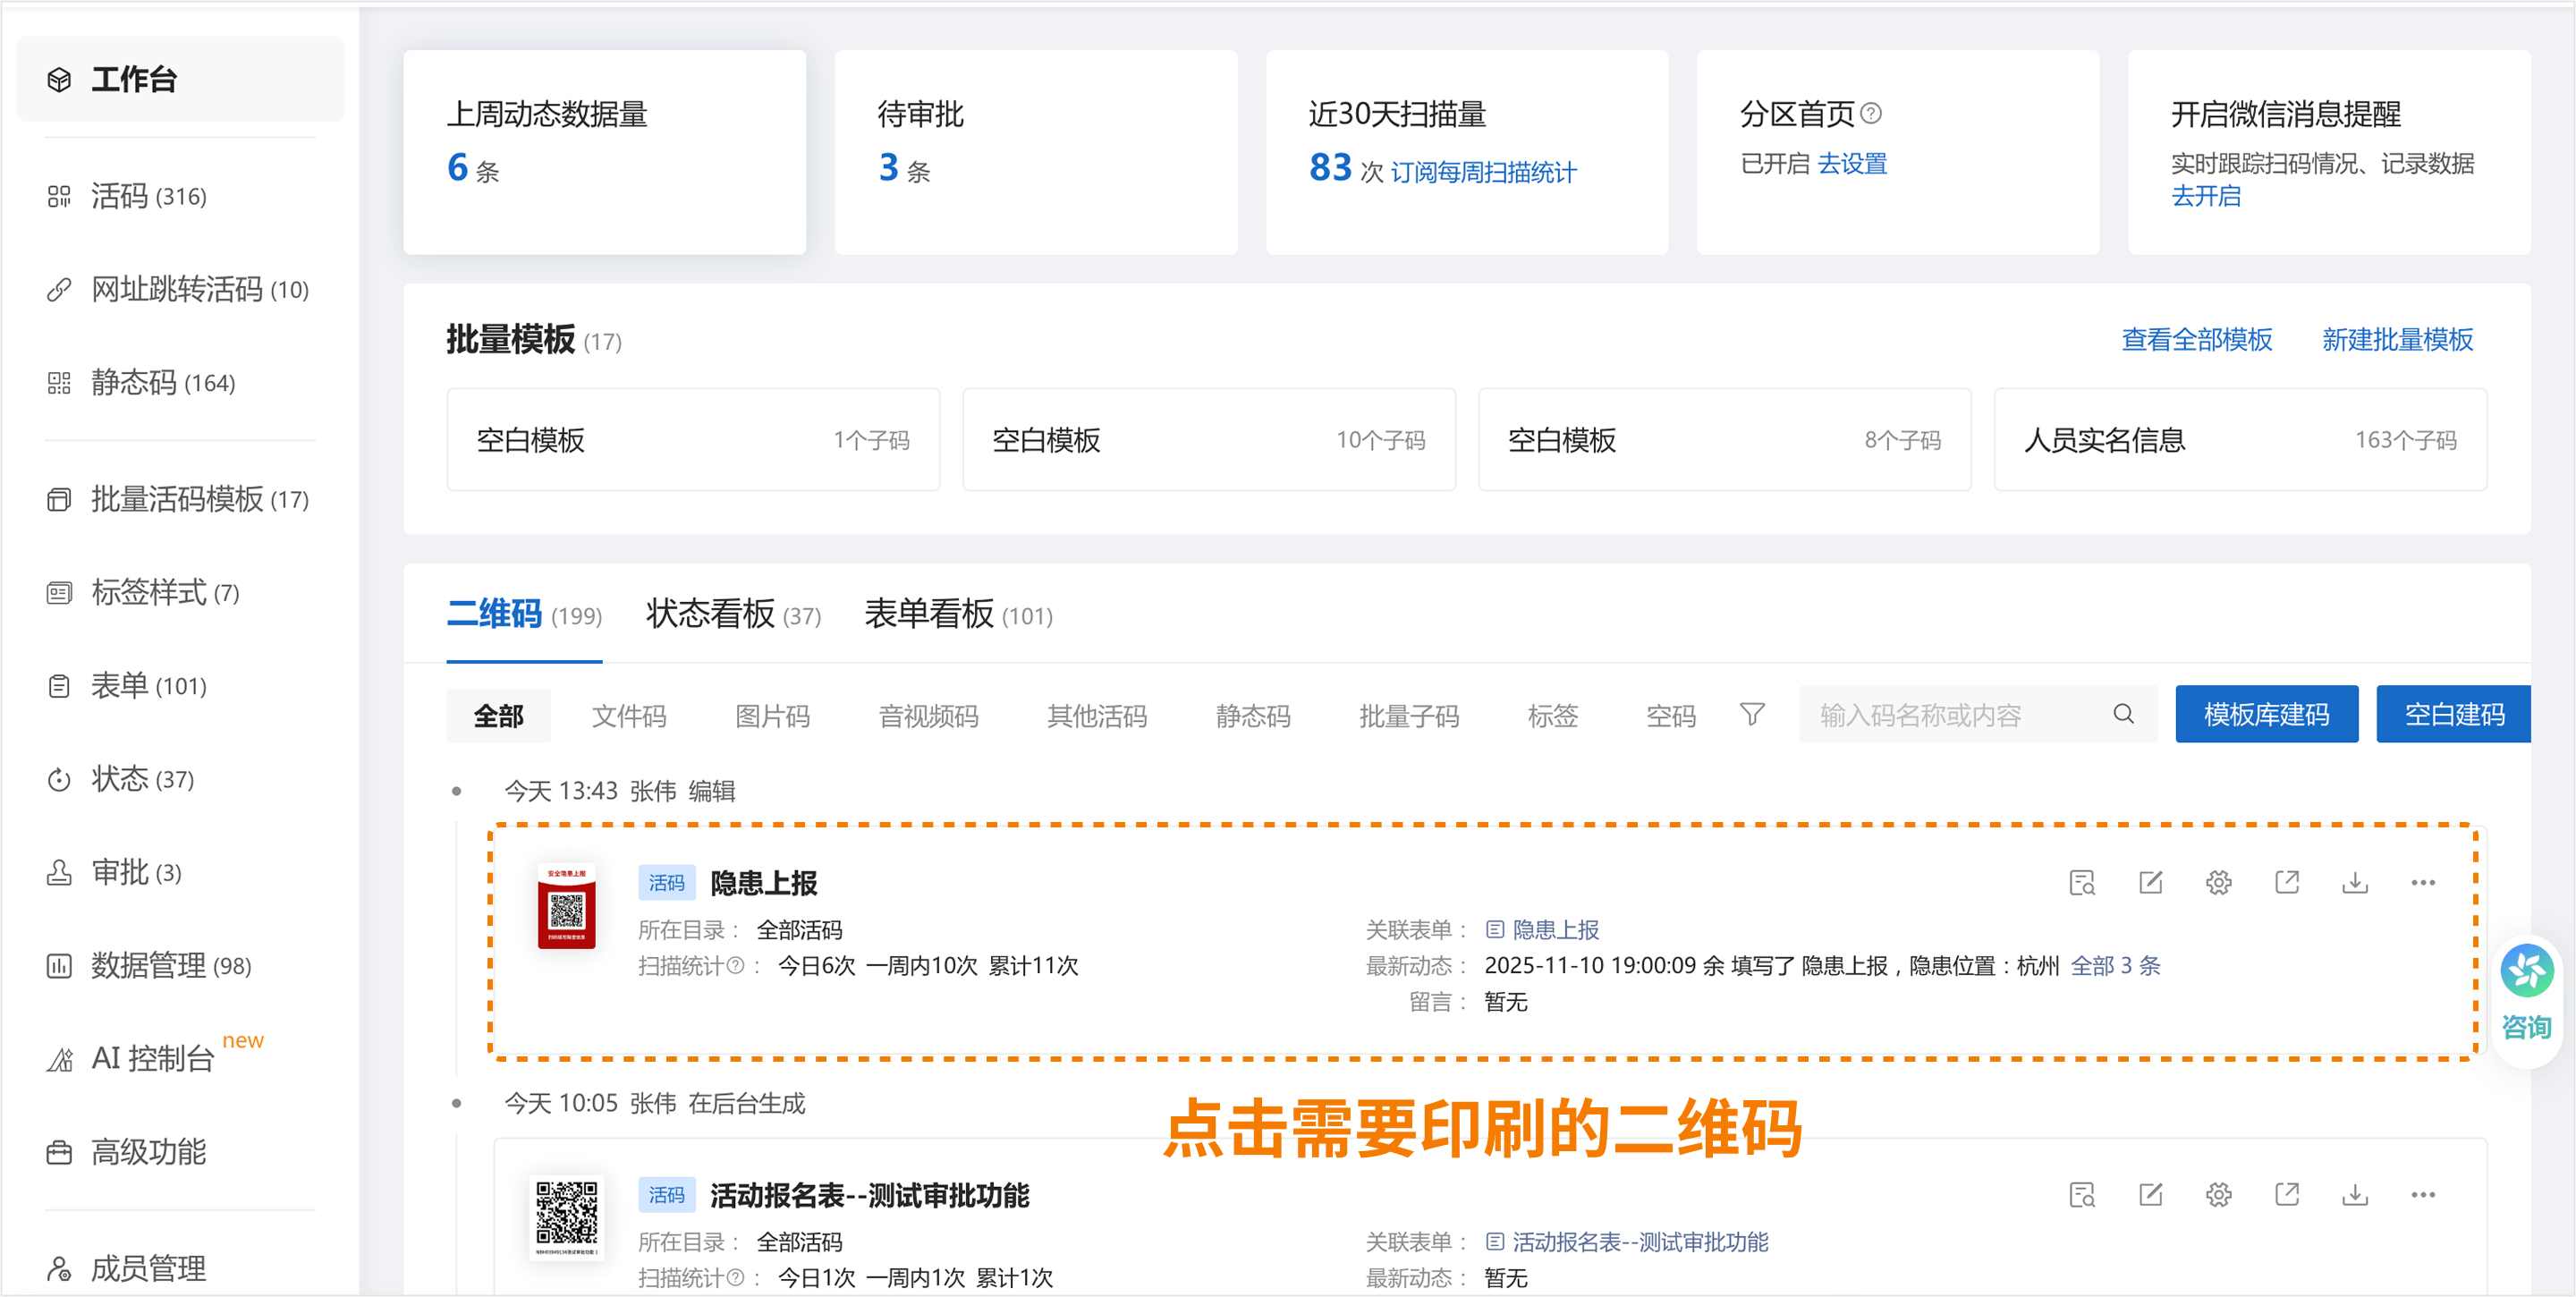Open settings gear for 隐患上报 code
Image resolution: width=2576 pixels, height=1297 pixels.
[x=2218, y=882]
